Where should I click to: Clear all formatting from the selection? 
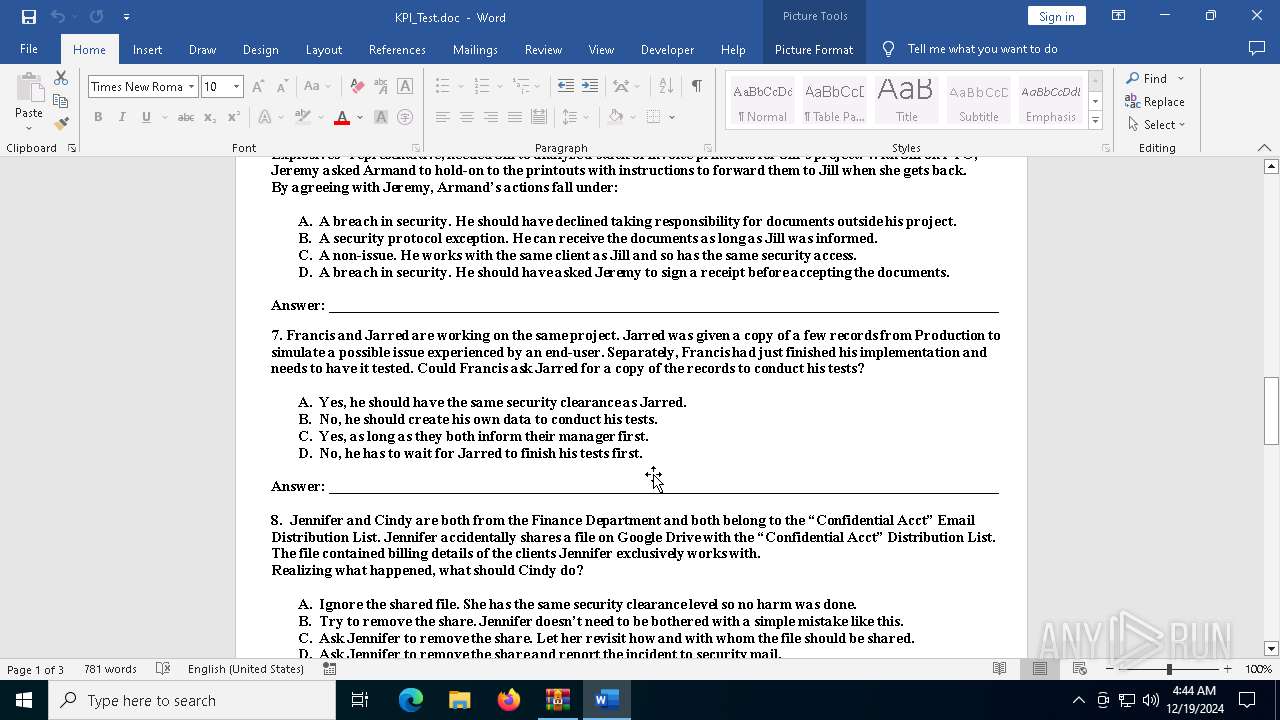pyautogui.click(x=357, y=87)
